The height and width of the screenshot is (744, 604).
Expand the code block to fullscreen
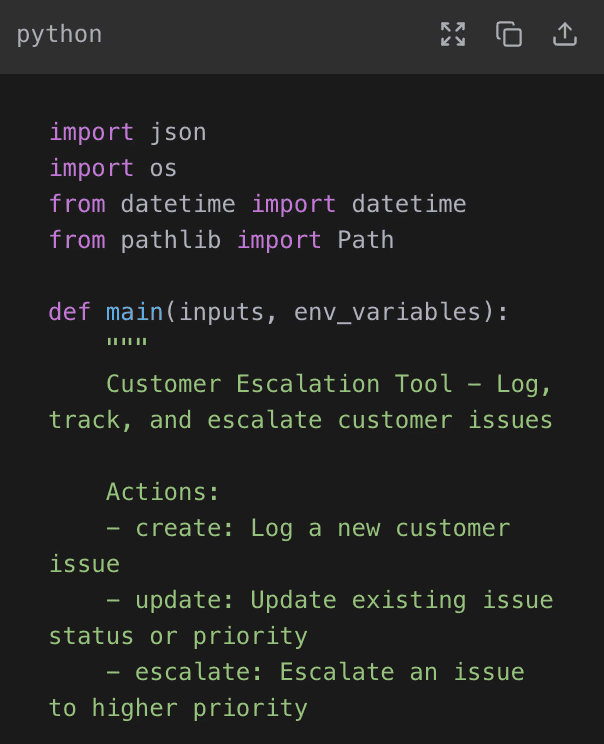pyautogui.click(x=453, y=35)
